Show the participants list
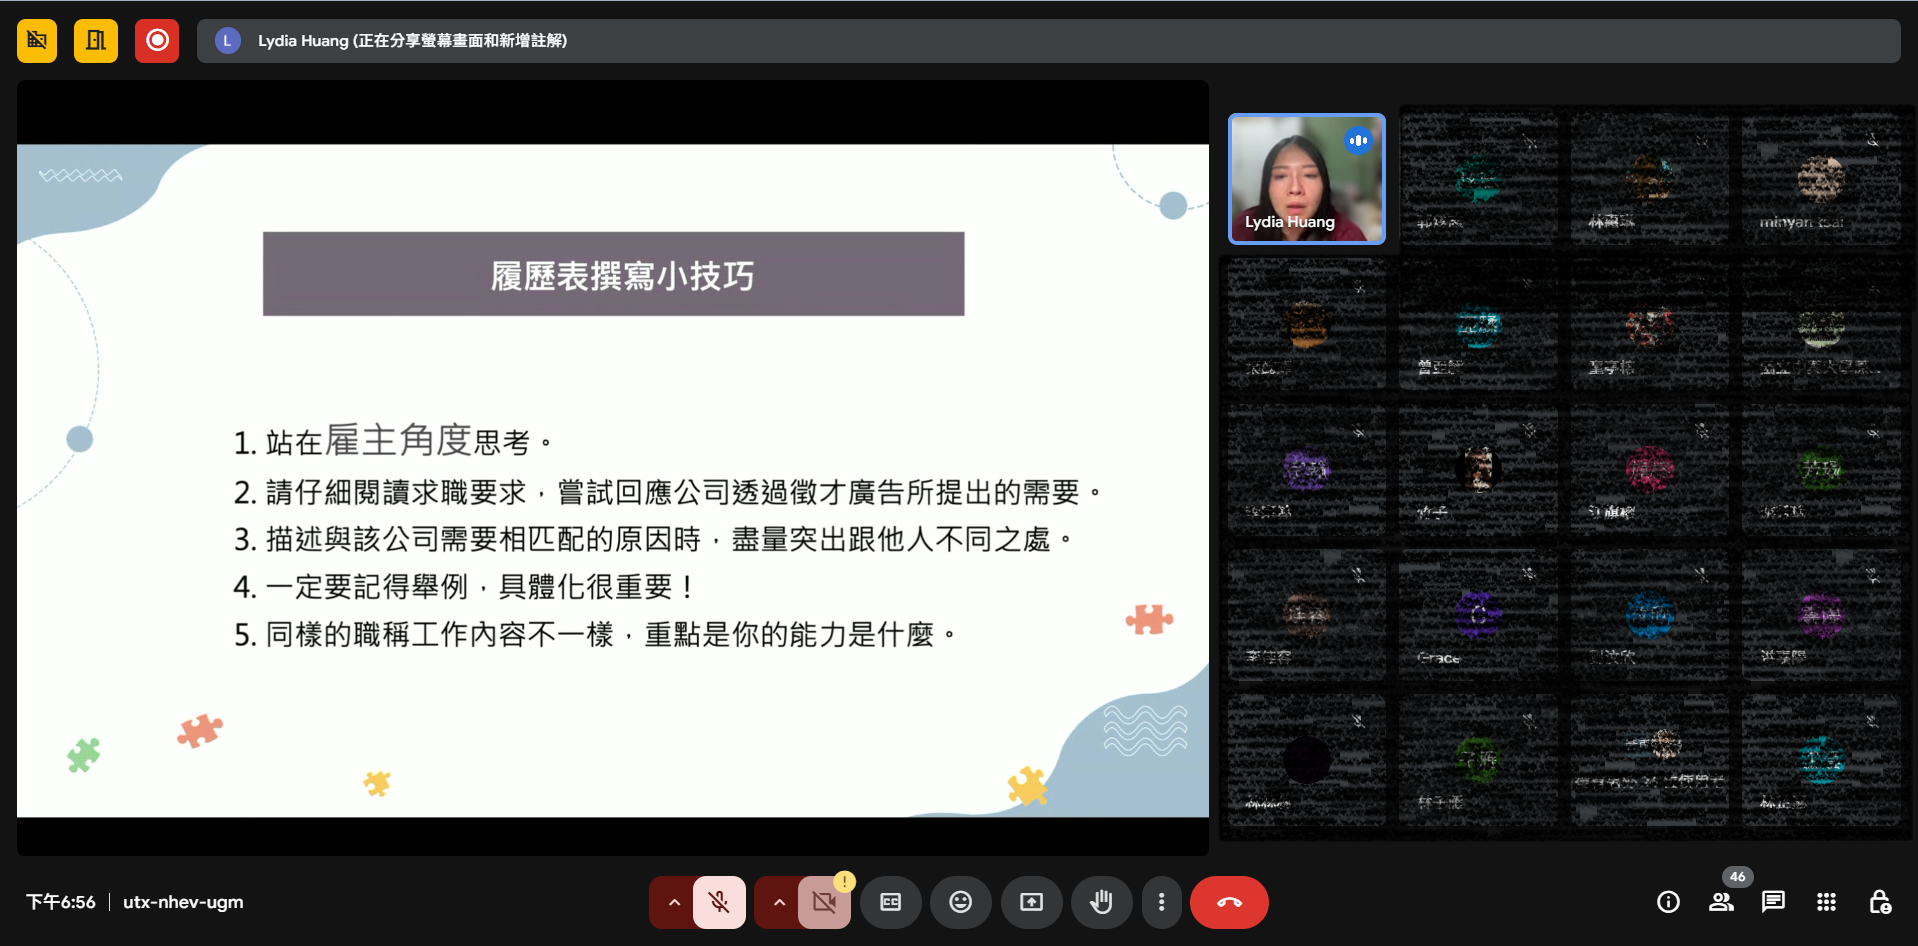This screenshot has height=946, width=1918. 1721,902
